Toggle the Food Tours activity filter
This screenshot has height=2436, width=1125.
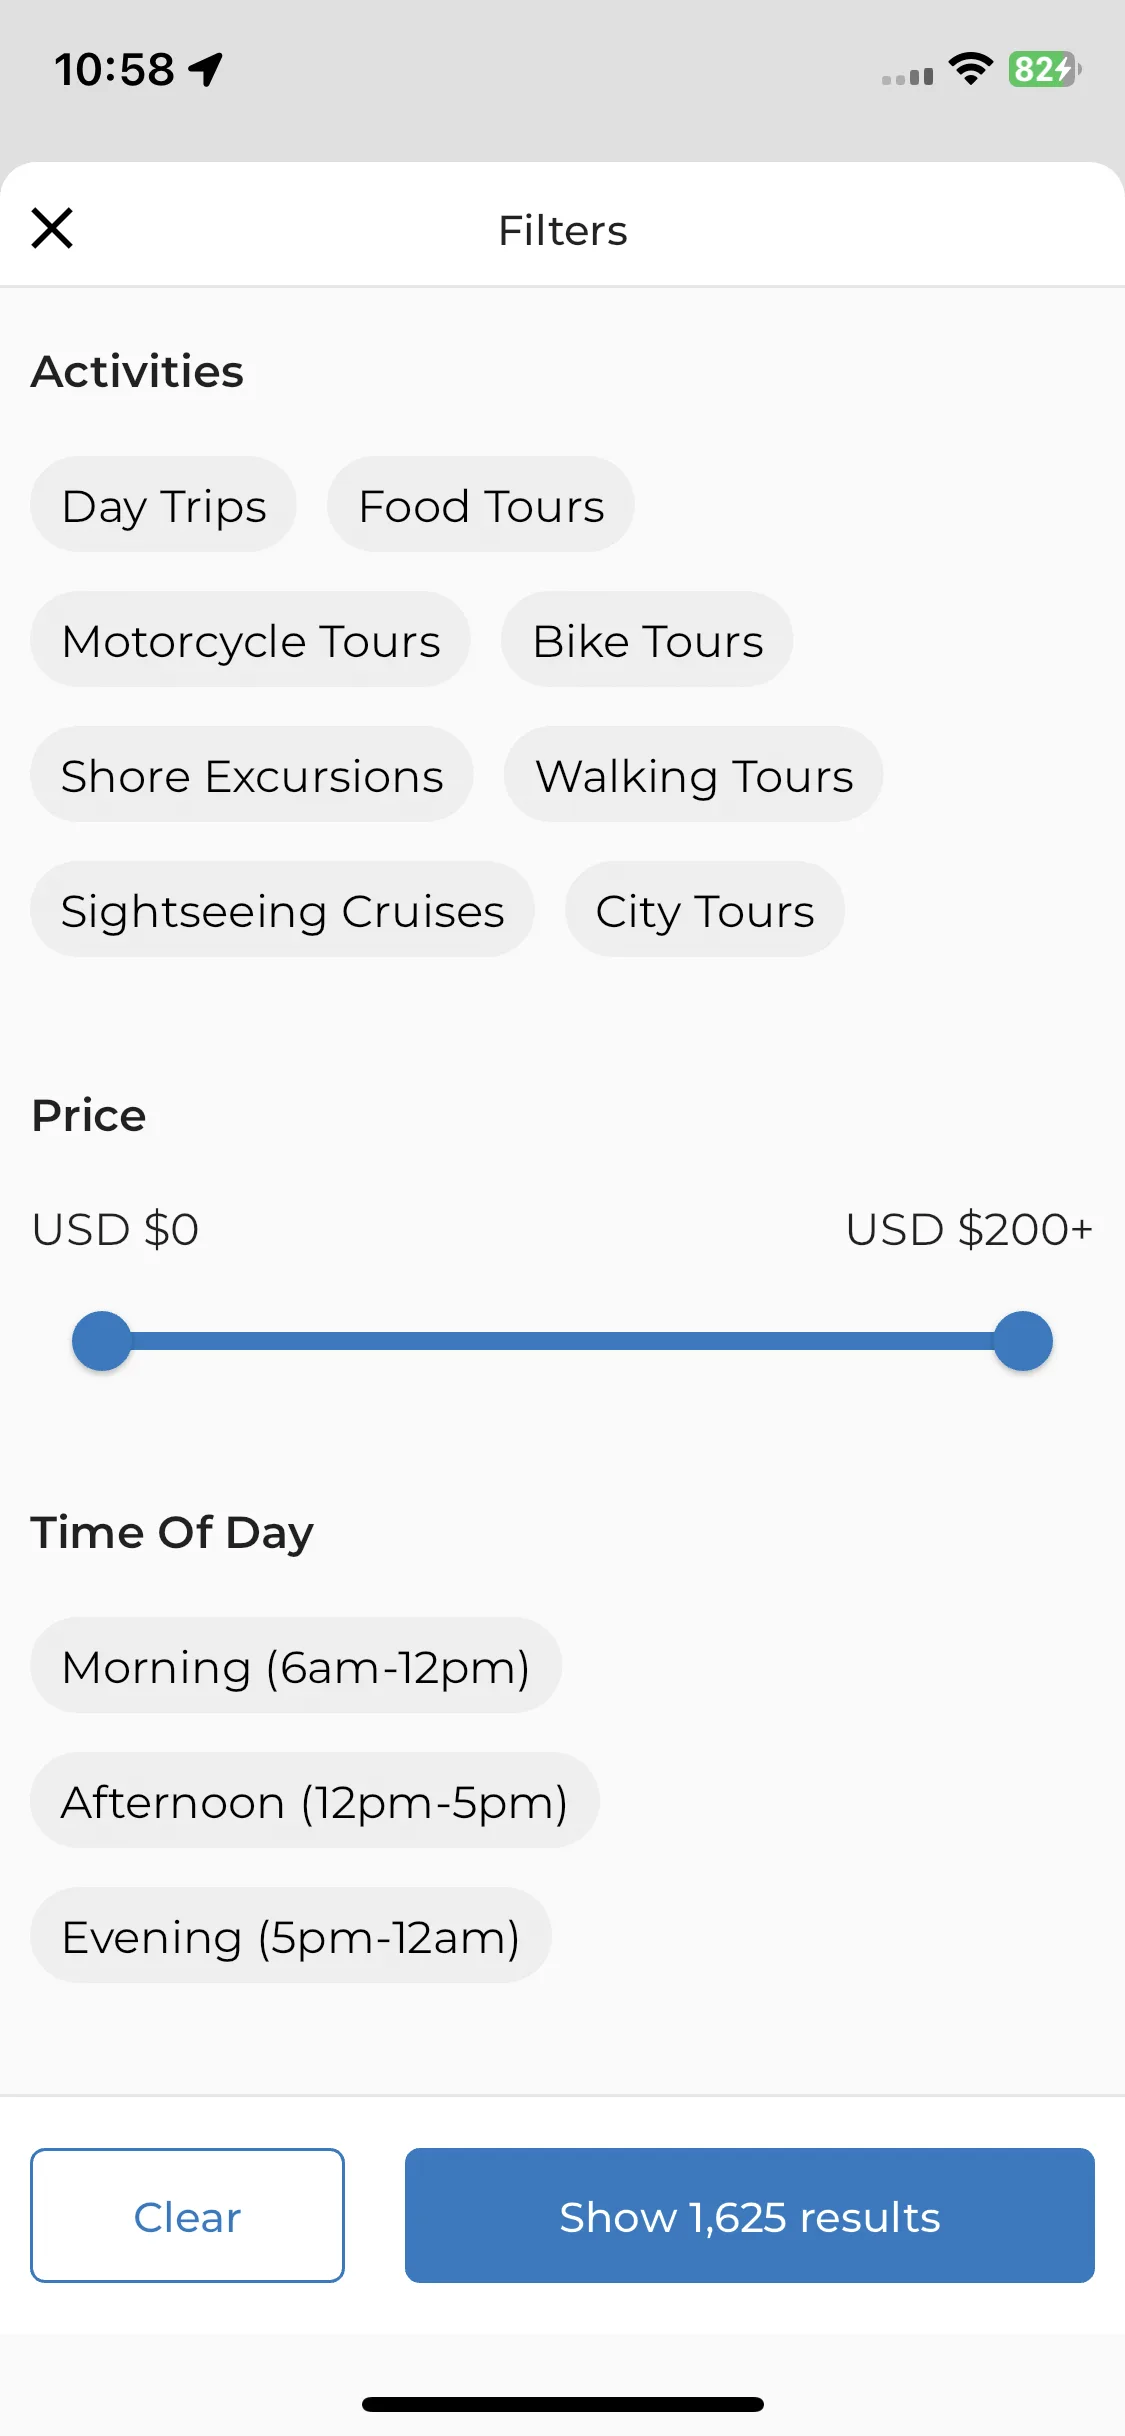481,504
